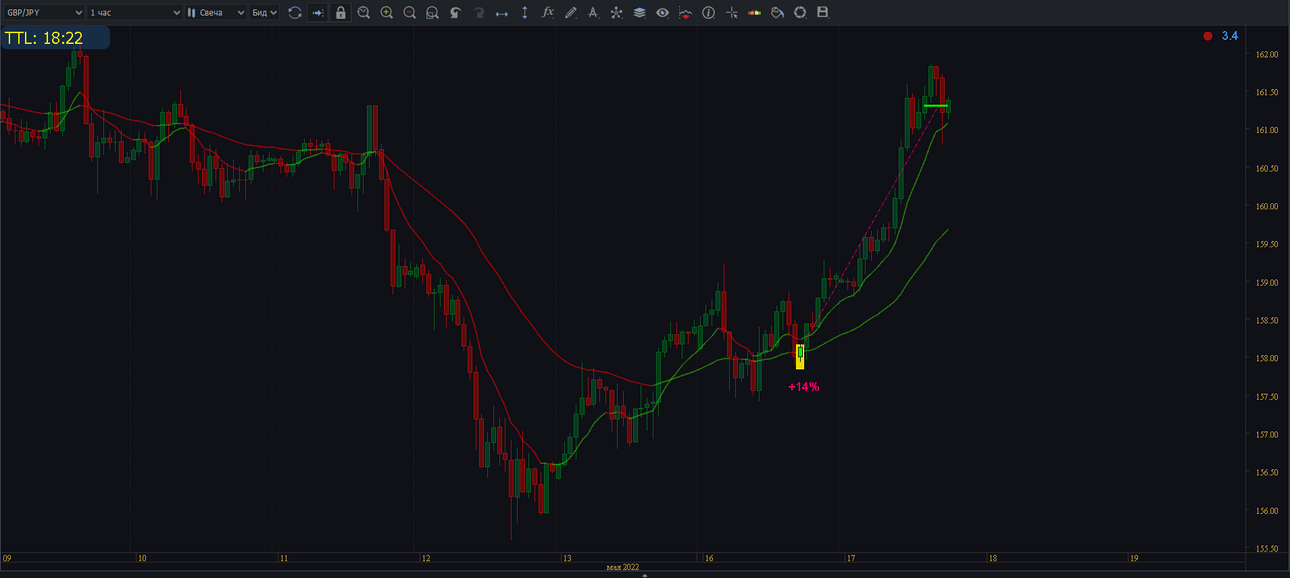Click the information circle icon
The image size is (1290, 578).
pyautogui.click(x=708, y=13)
